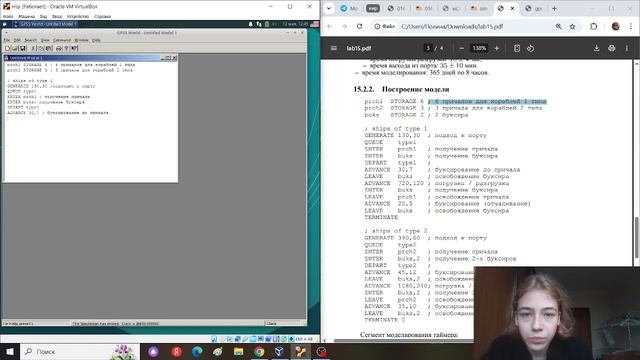Open VirtualBox Машина menu

[27, 16]
